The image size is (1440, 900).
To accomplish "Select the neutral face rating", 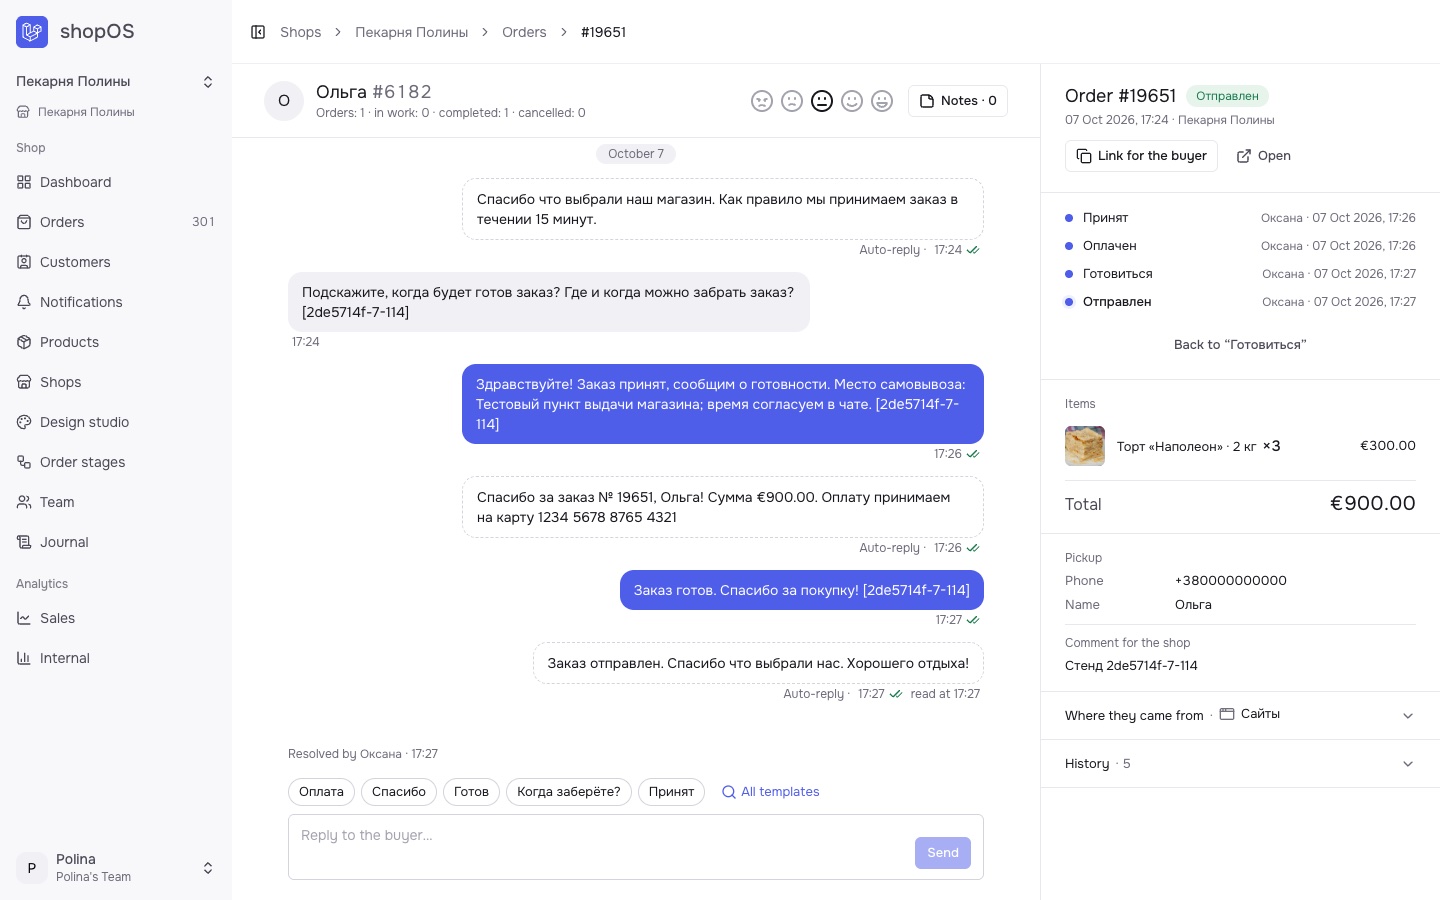I will point(822,101).
